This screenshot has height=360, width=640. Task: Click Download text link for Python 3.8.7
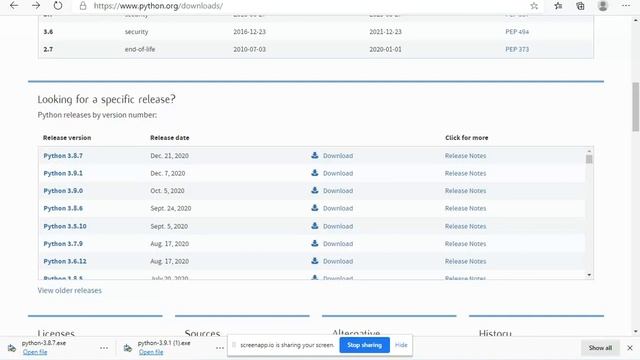click(x=338, y=156)
